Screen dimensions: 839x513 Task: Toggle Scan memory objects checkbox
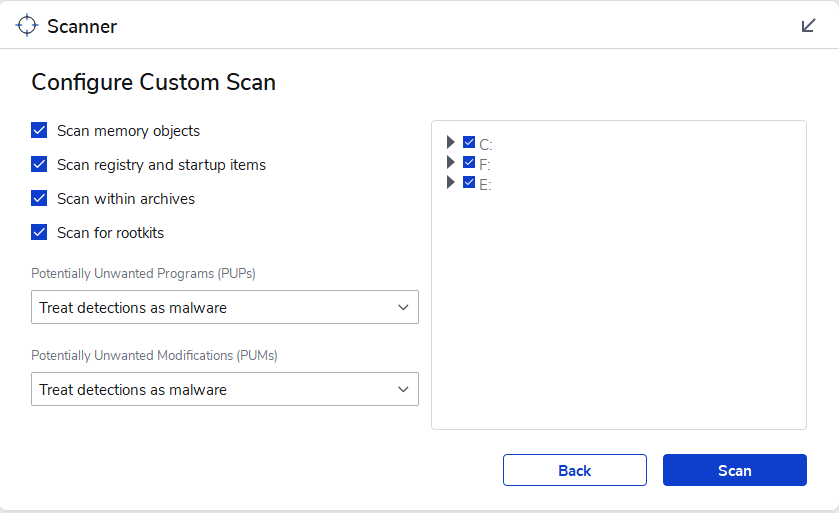[40, 131]
